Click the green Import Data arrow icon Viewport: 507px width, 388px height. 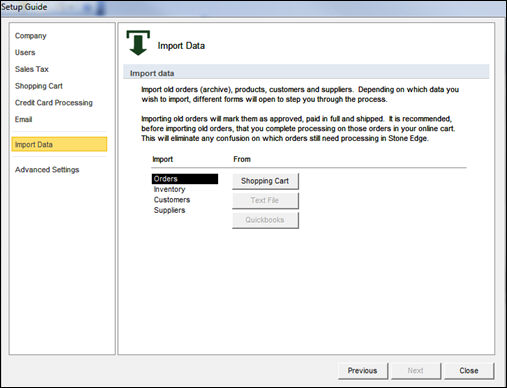138,43
